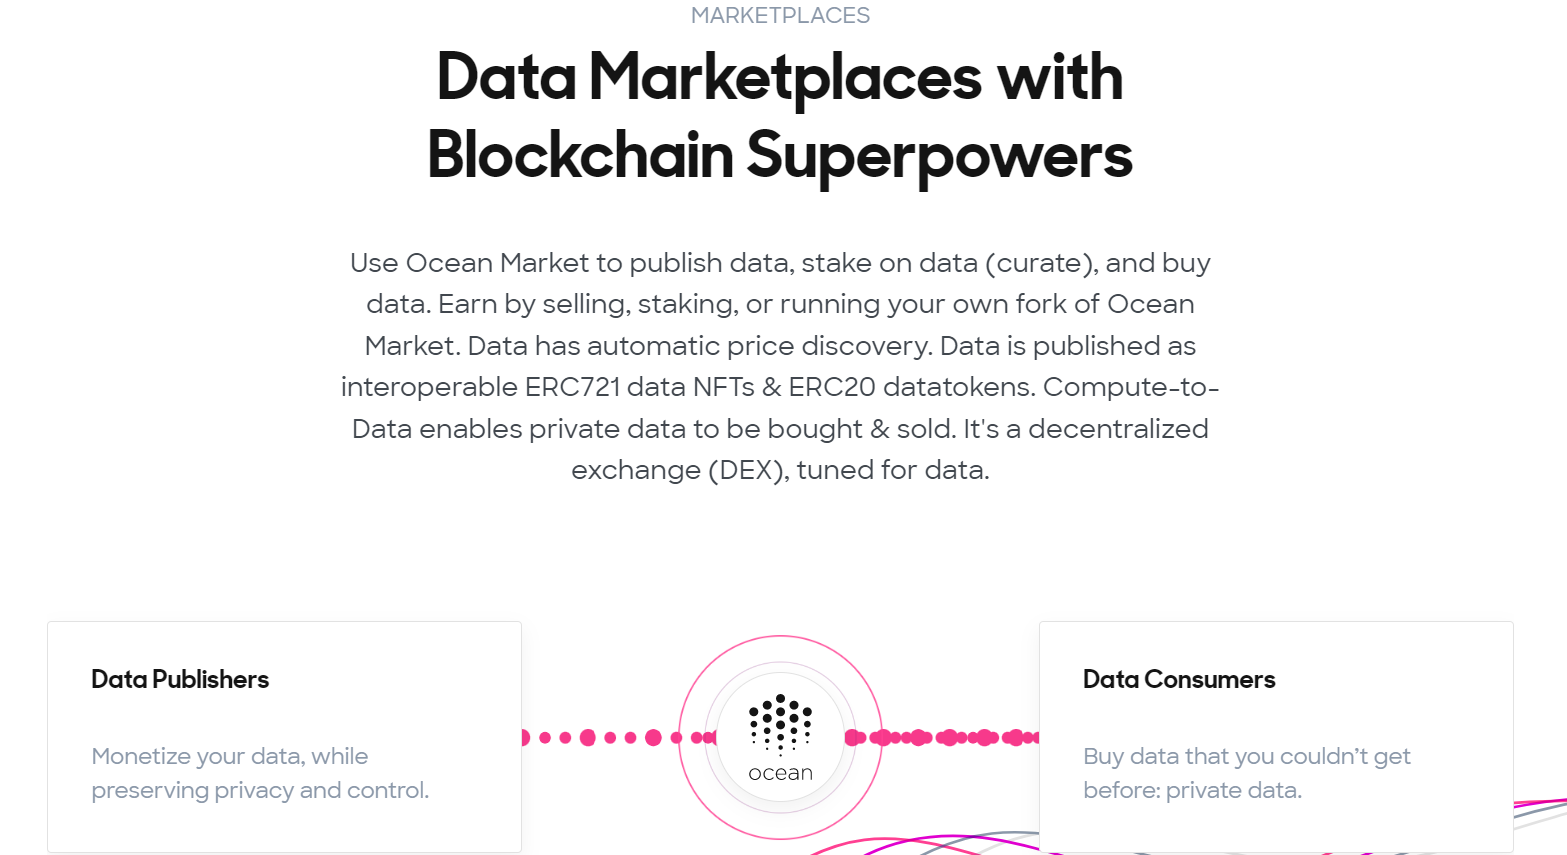Click the "Buy data that you couldn't get" text
Screen dimensions: 1567x855
[1246, 757]
